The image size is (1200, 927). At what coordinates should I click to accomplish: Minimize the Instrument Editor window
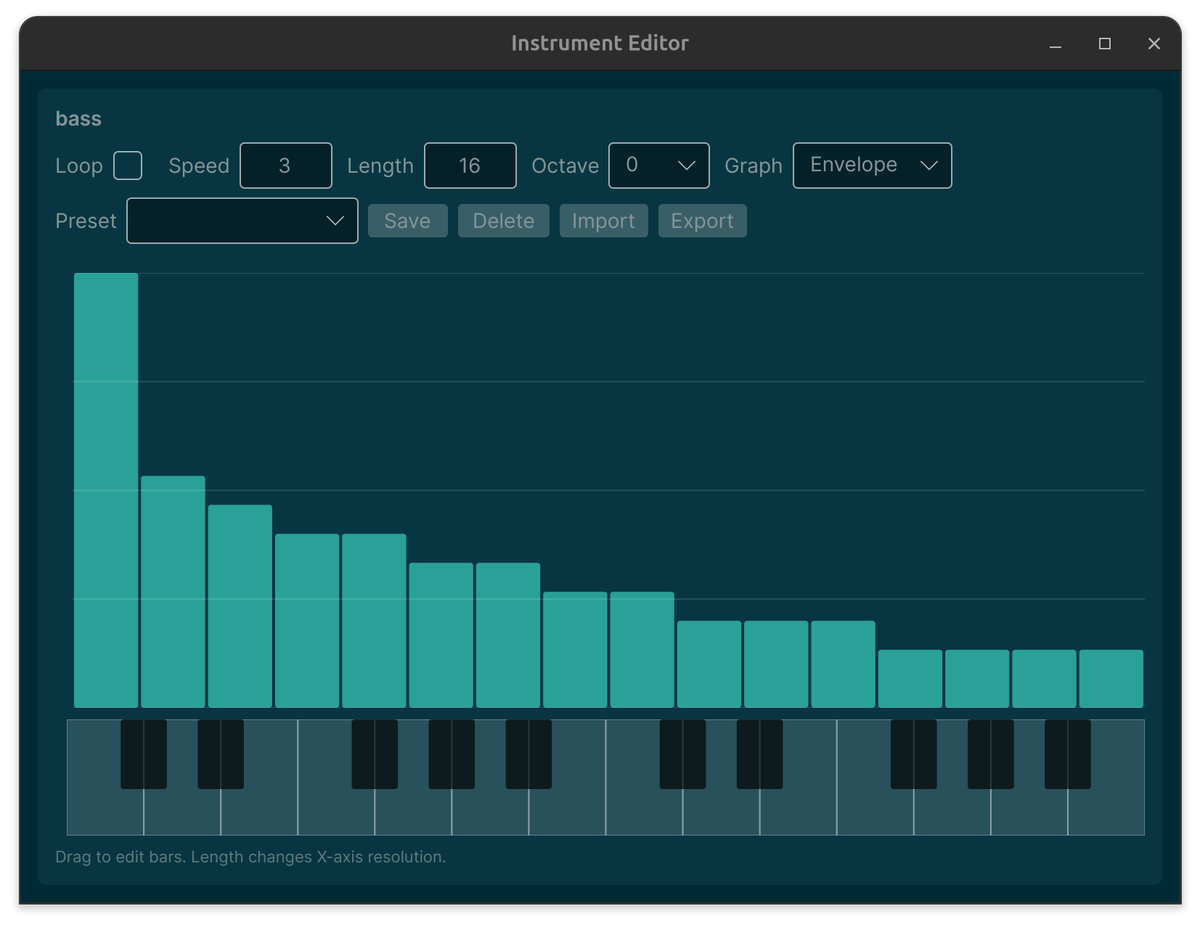[1056, 44]
